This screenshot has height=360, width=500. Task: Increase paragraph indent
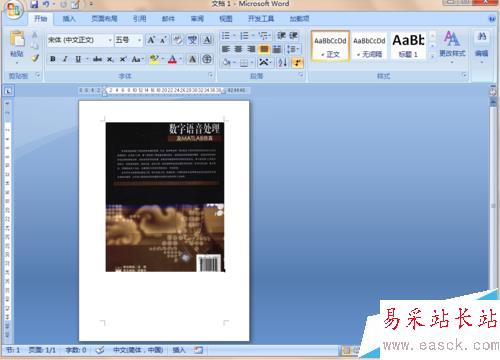coord(293,35)
